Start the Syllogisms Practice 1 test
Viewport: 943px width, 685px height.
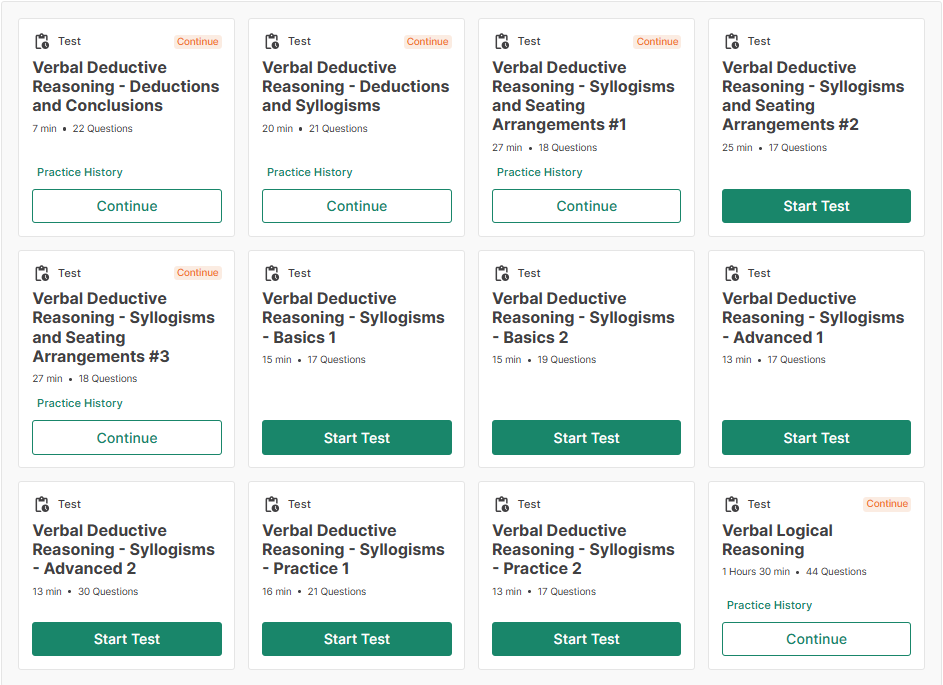click(x=357, y=639)
